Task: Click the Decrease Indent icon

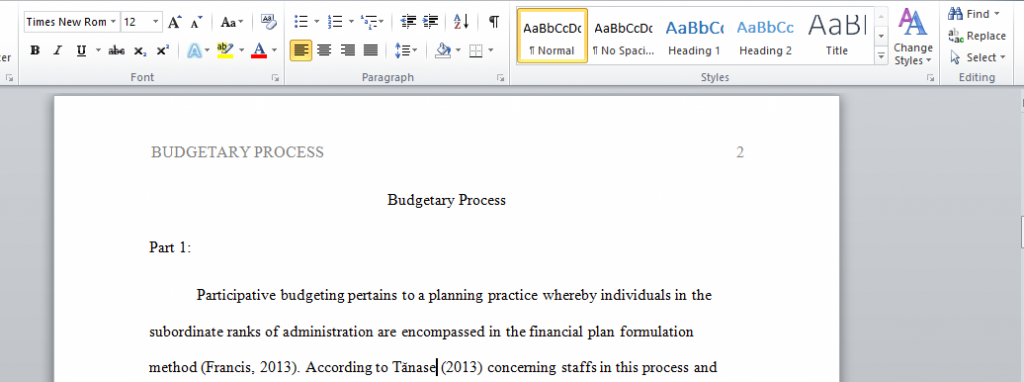Action: point(409,22)
